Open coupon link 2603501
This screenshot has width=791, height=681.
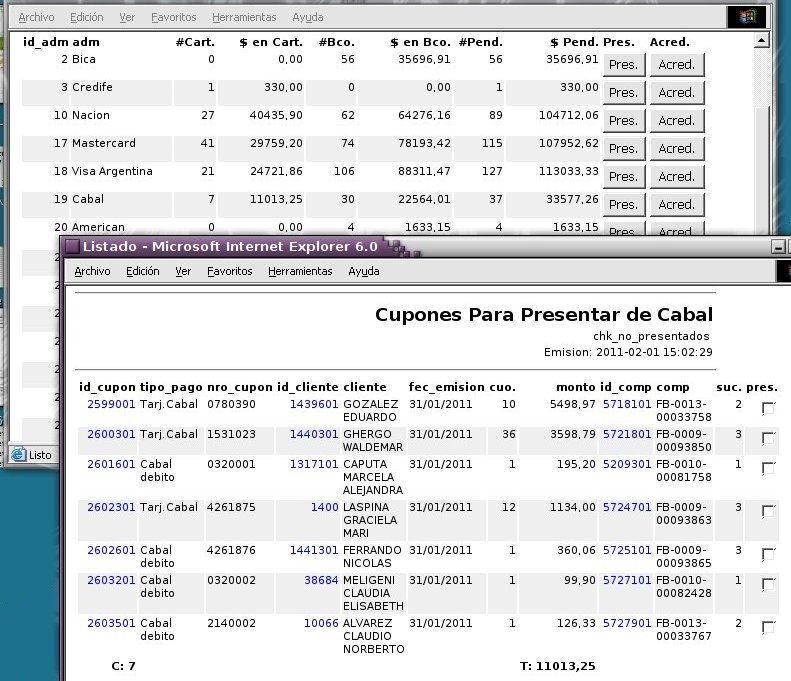pos(111,623)
